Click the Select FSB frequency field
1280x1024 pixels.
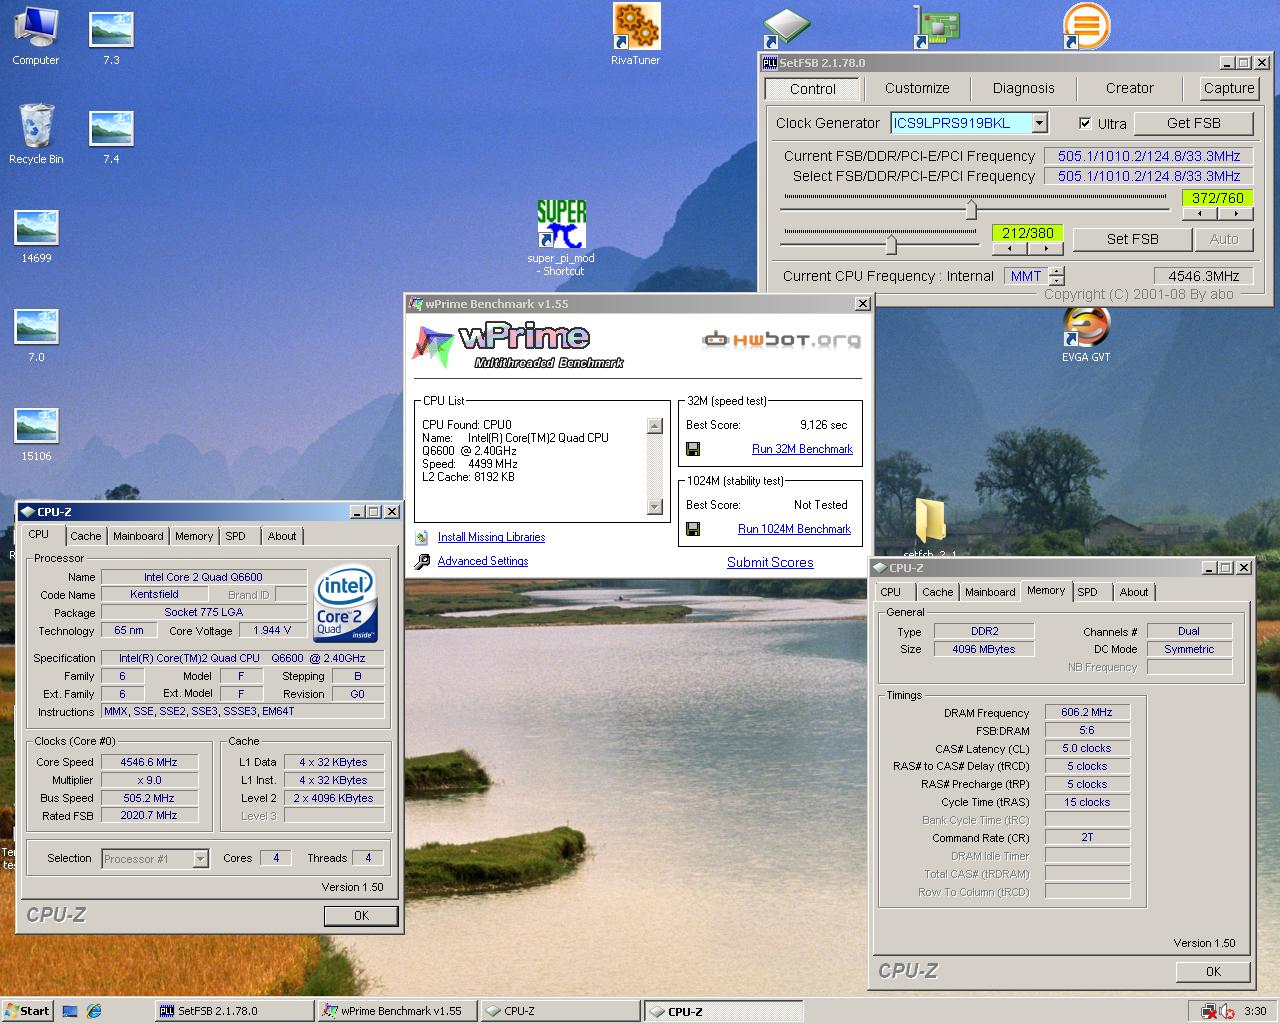[x=1149, y=176]
